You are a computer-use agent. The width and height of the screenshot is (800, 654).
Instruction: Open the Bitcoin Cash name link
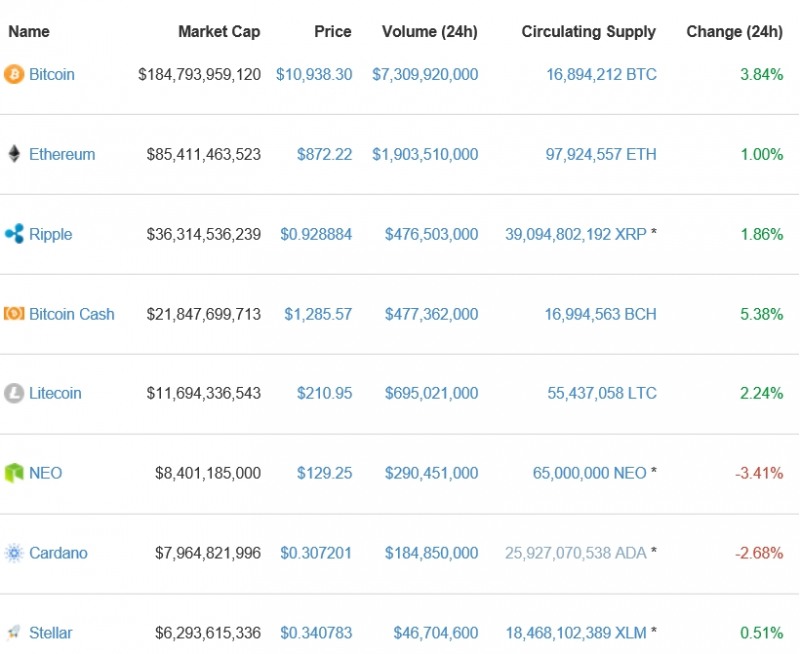point(72,314)
